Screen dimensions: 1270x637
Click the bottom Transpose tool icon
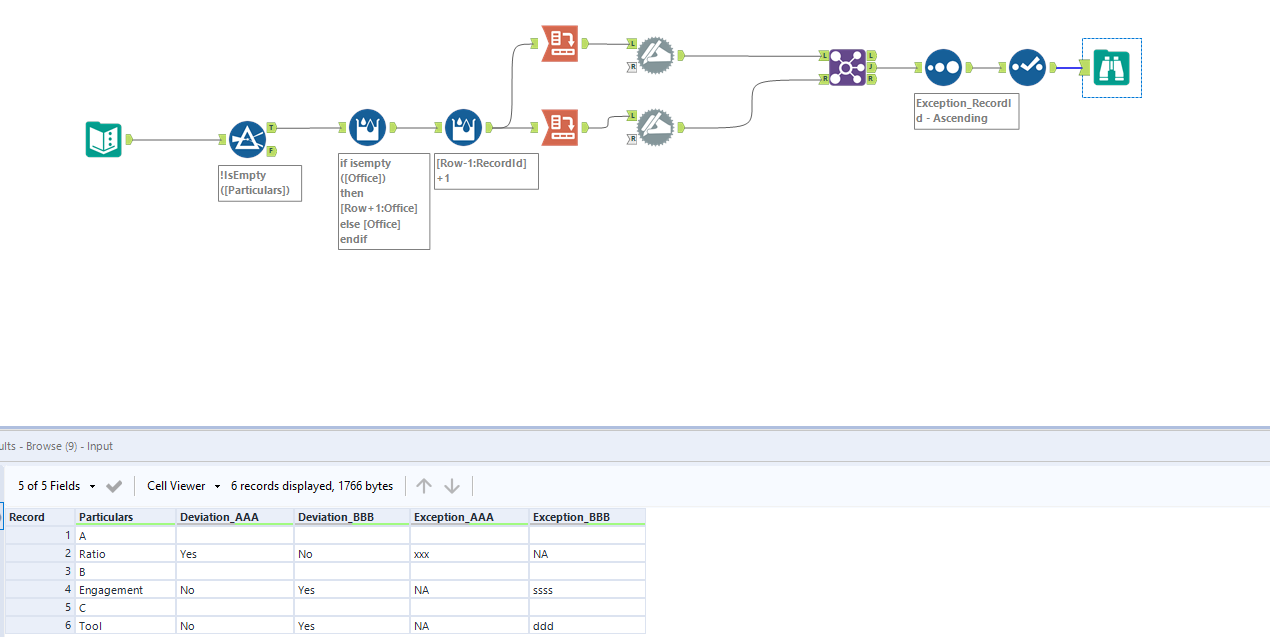[x=559, y=128]
